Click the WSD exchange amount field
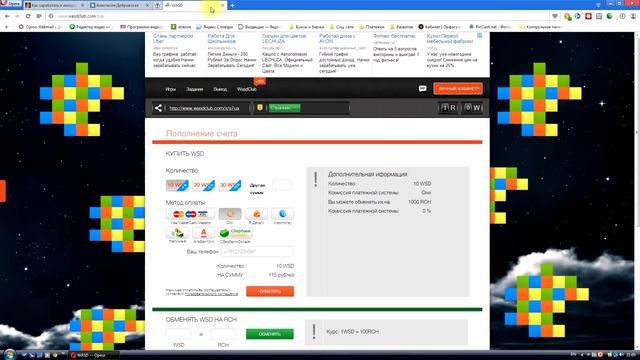Image resolution: width=640 pixels, height=360 pixels. [x=178, y=334]
